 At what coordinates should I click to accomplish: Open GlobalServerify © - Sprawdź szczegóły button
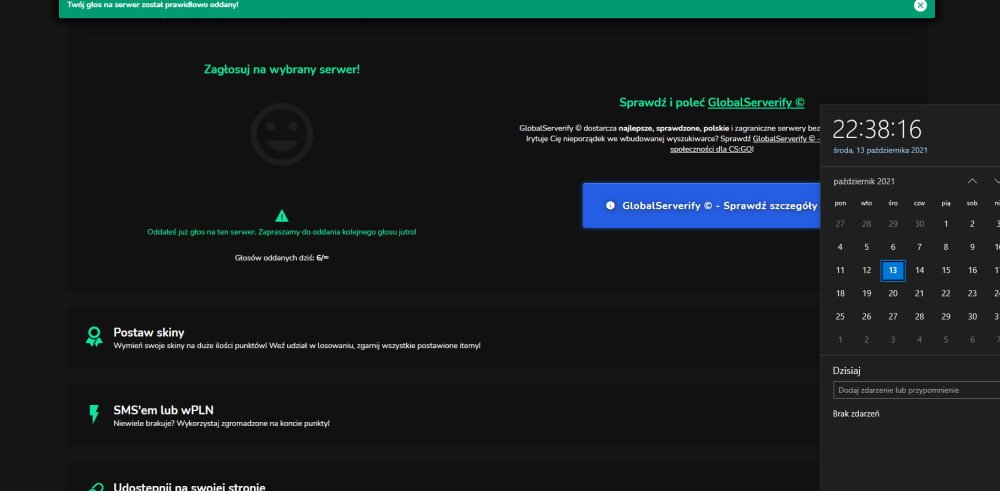[x=702, y=205]
